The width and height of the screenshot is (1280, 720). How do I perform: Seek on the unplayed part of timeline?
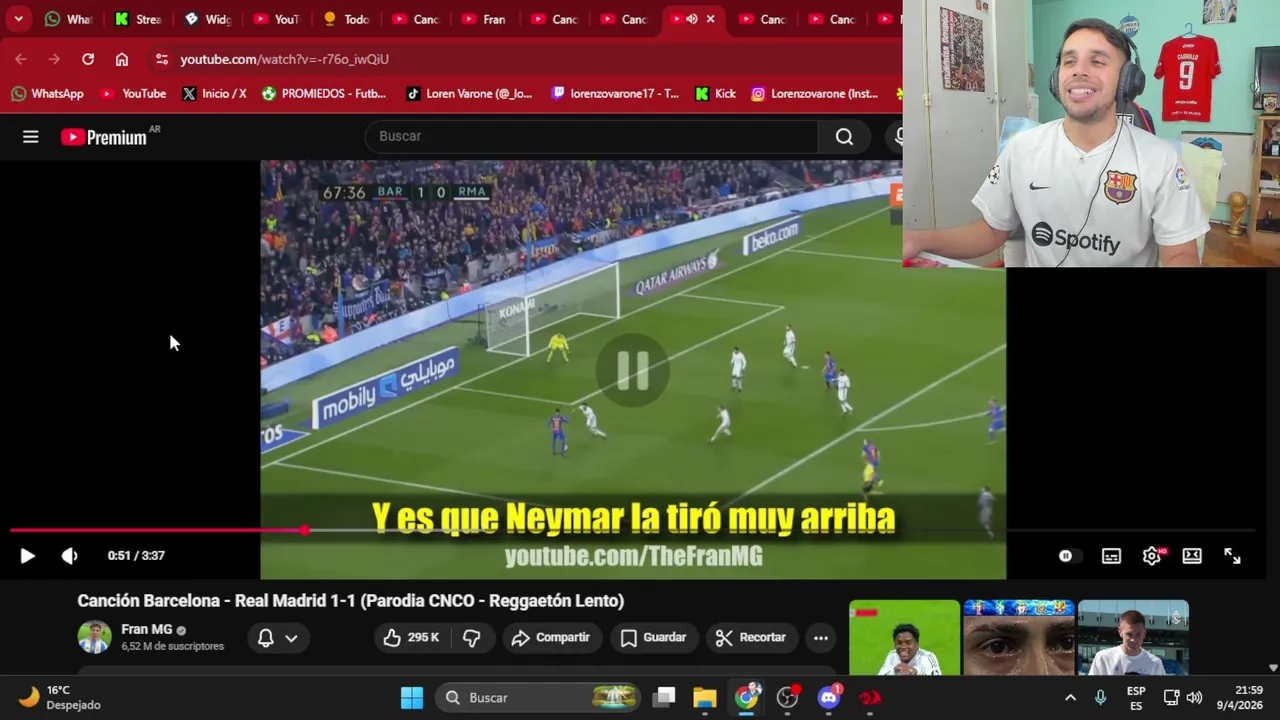click(x=780, y=530)
